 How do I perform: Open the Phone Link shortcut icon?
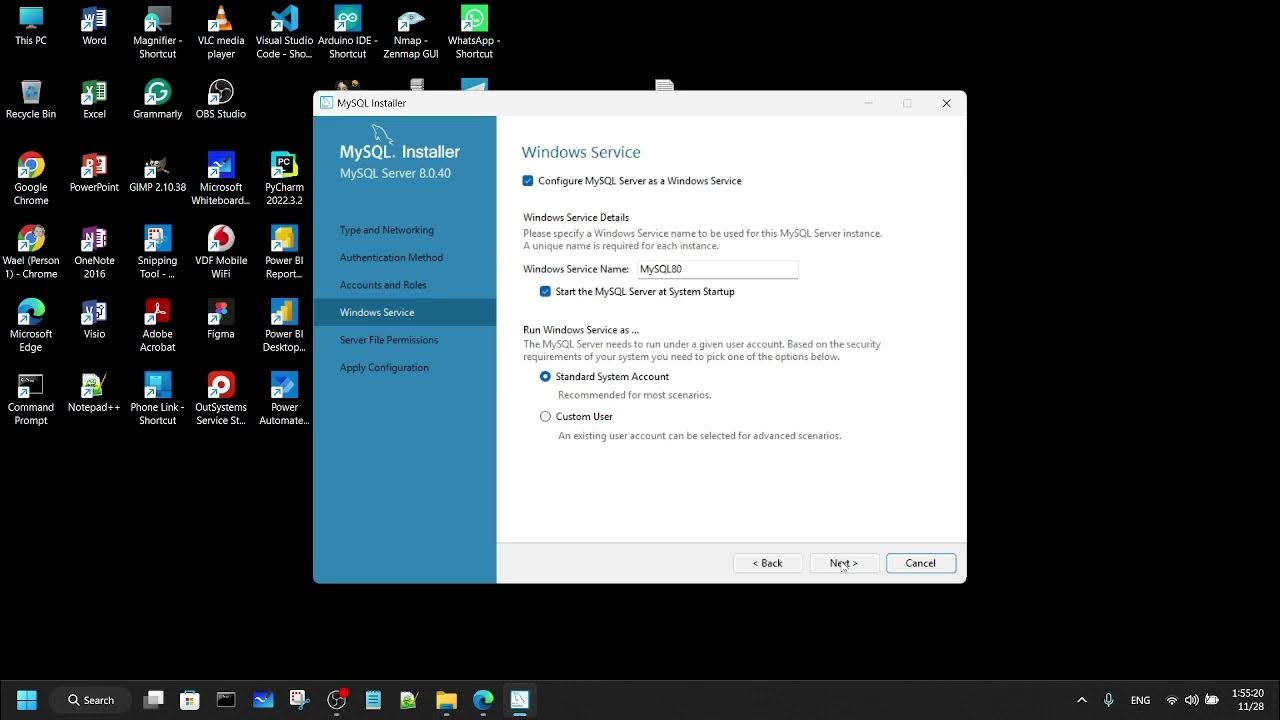tap(157, 399)
